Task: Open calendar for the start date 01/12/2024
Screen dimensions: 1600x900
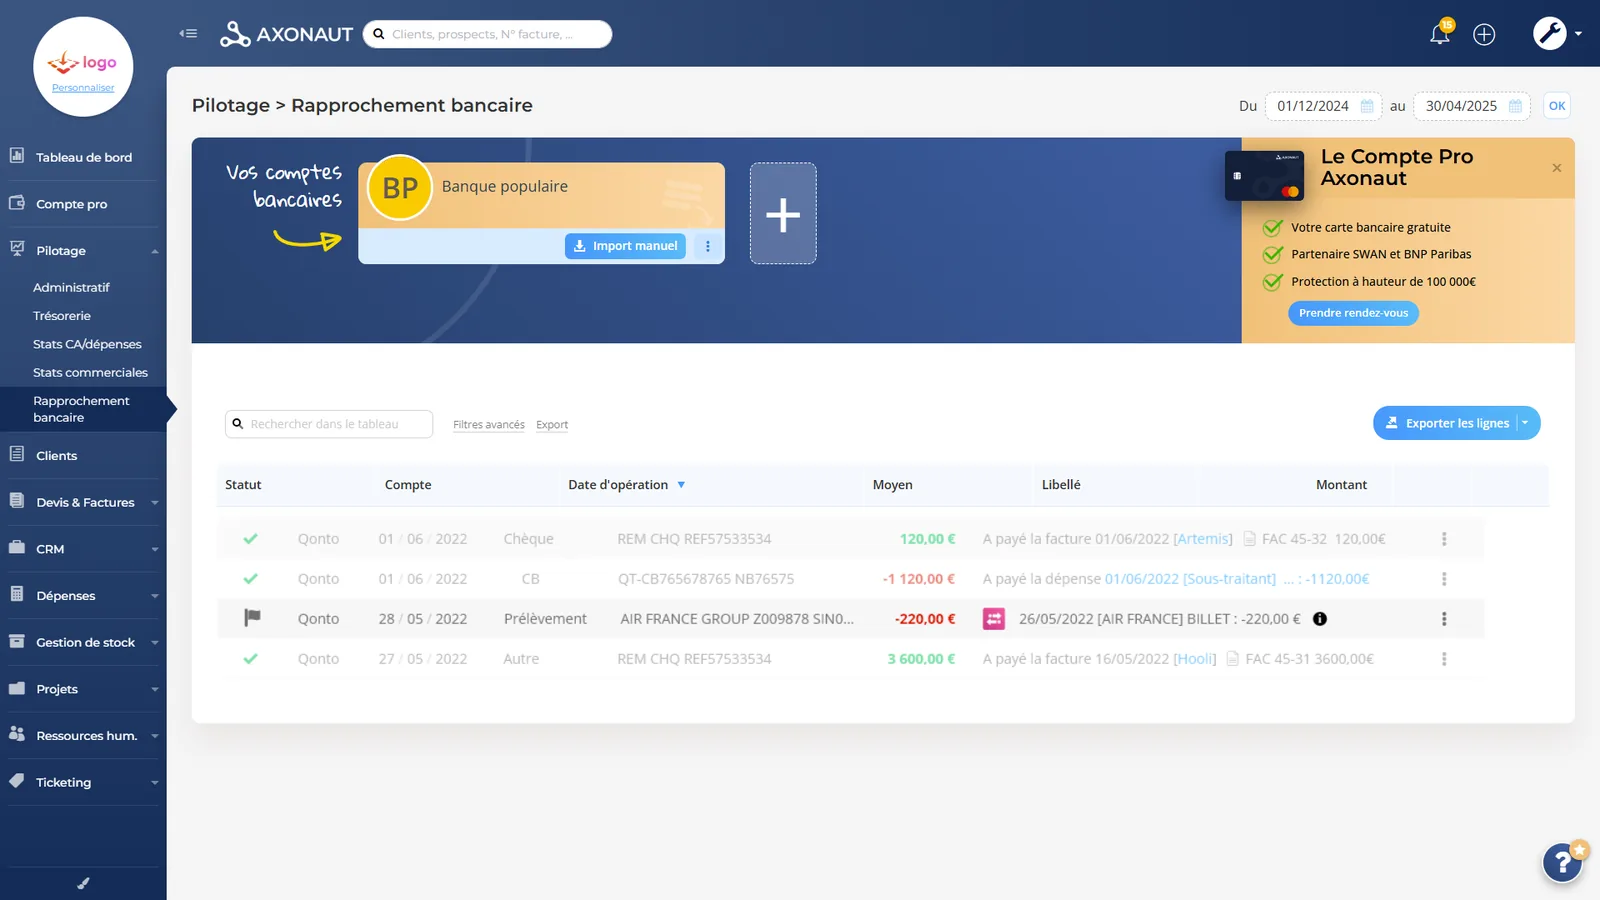Action: [x=1367, y=106]
